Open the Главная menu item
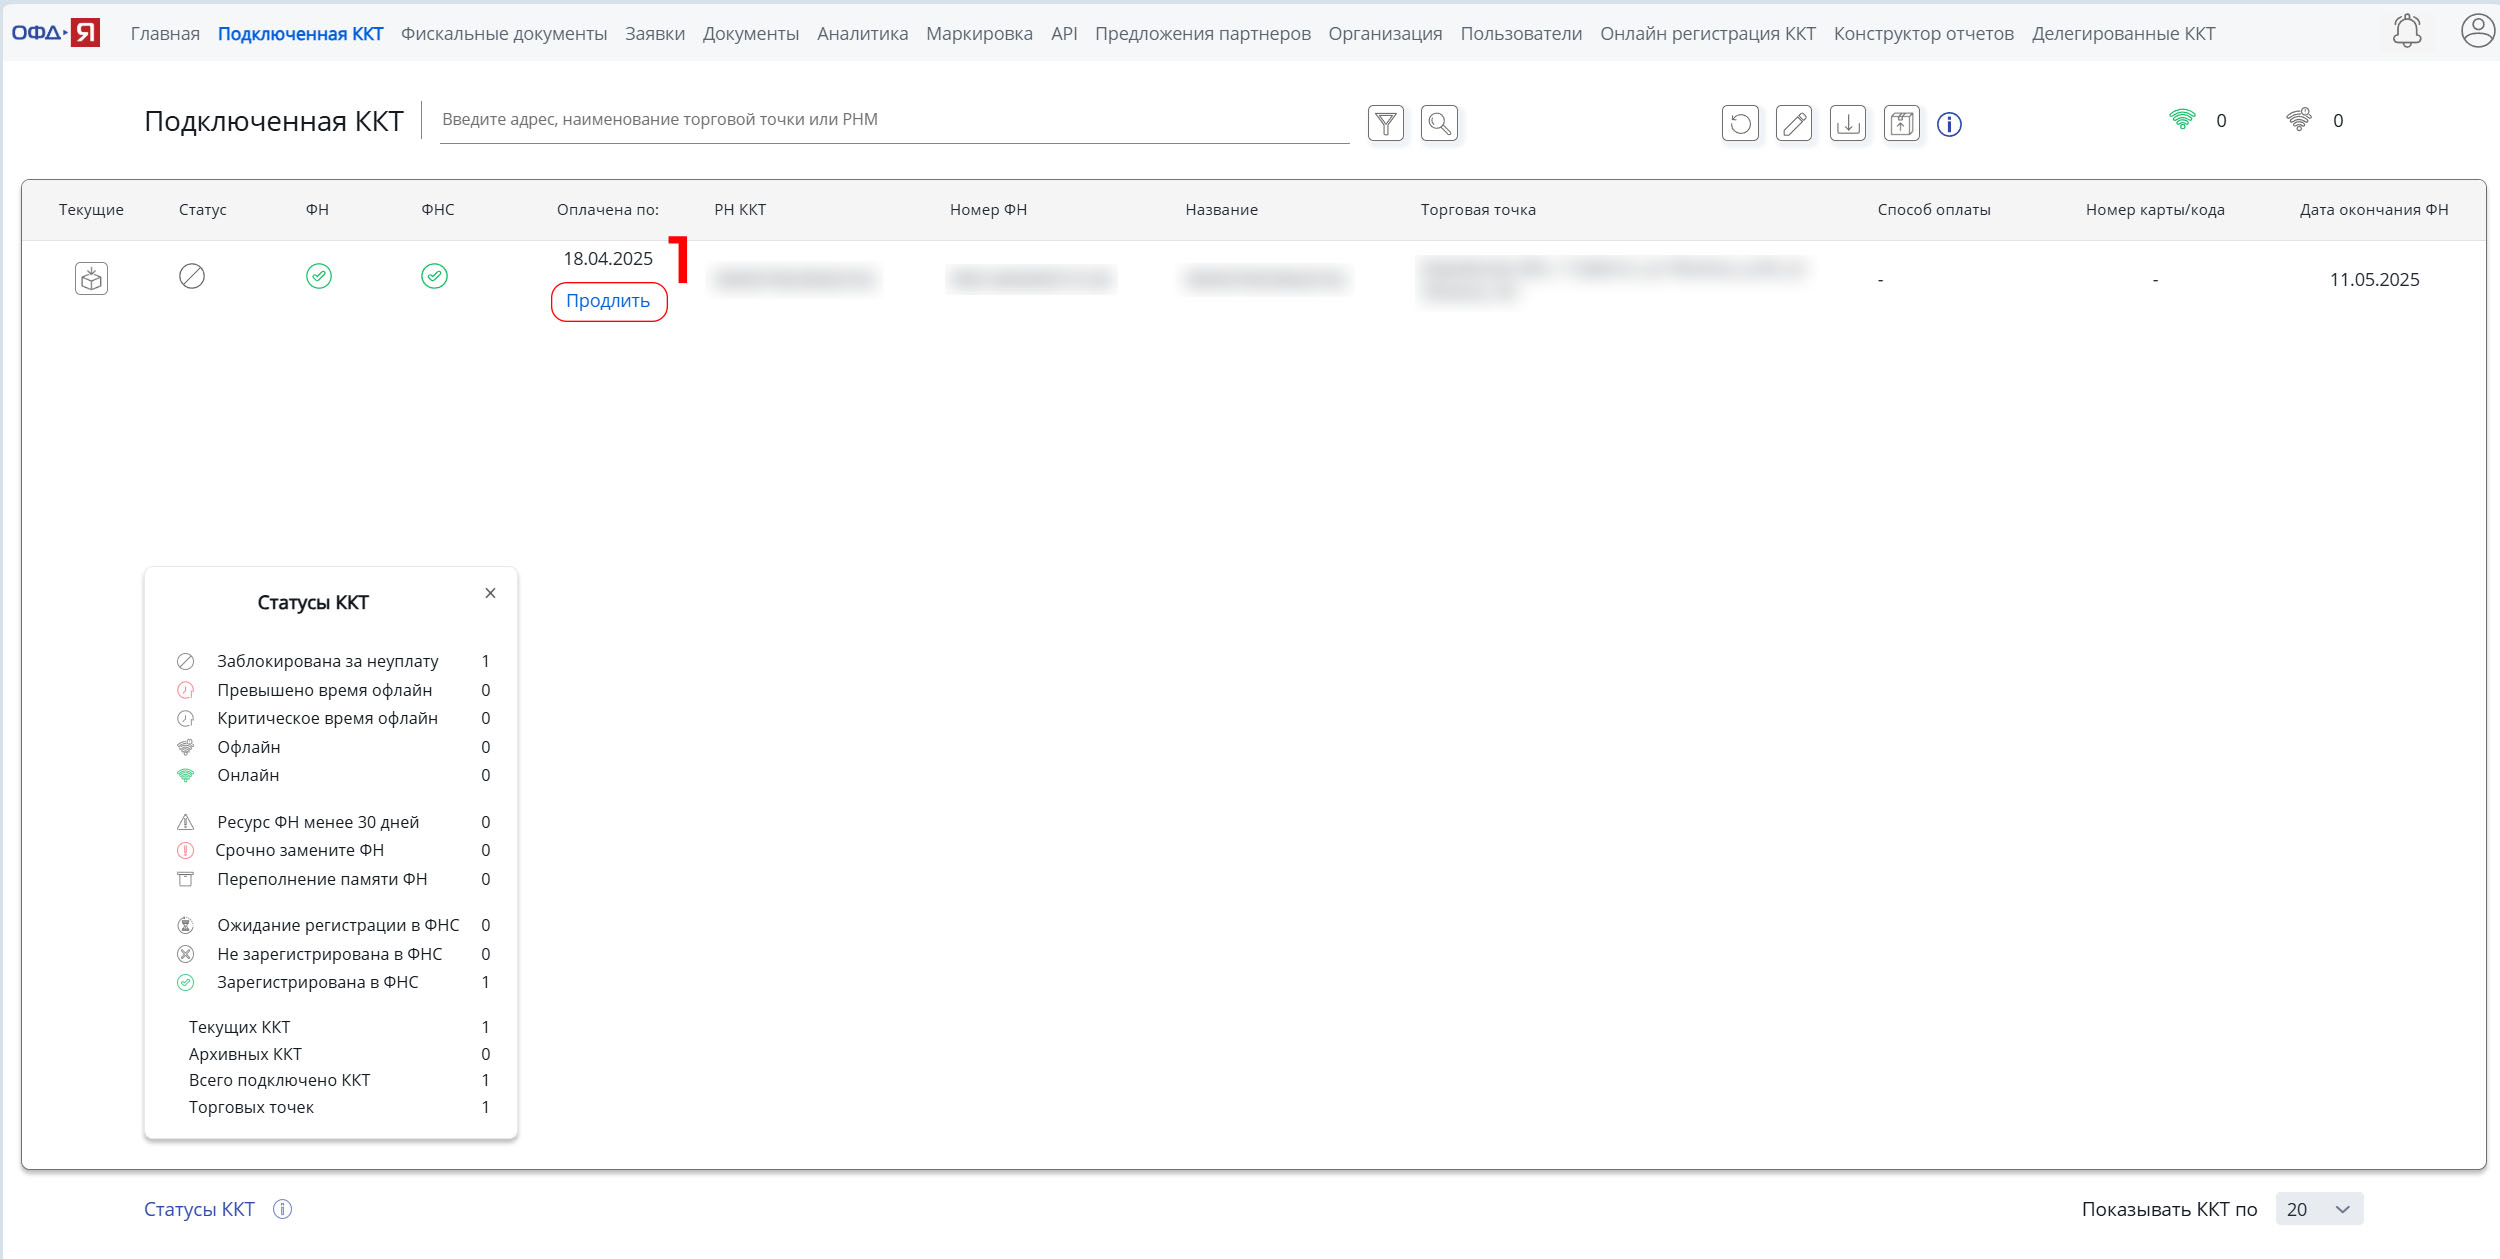 (x=165, y=33)
